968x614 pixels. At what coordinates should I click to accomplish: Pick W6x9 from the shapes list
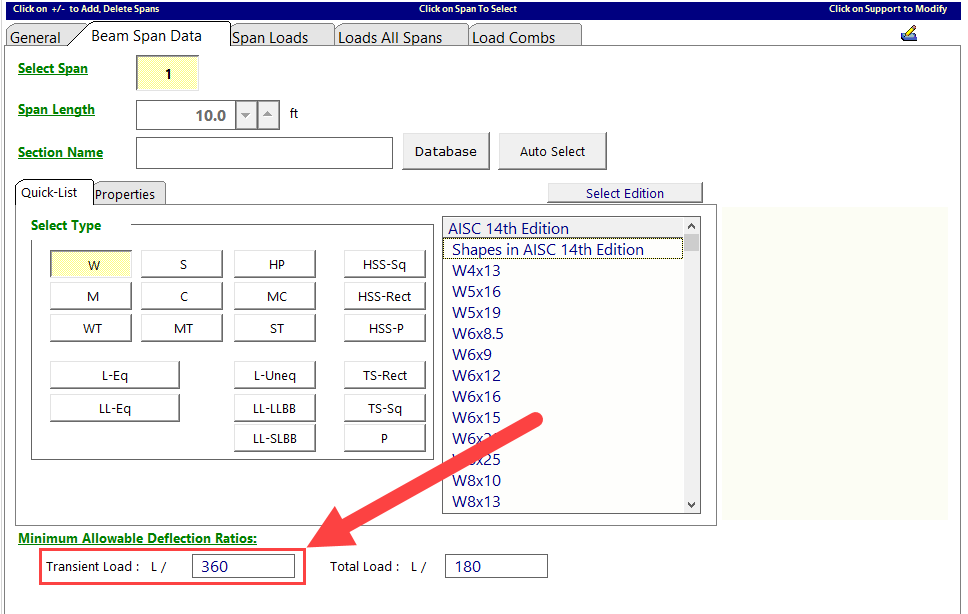pos(563,355)
